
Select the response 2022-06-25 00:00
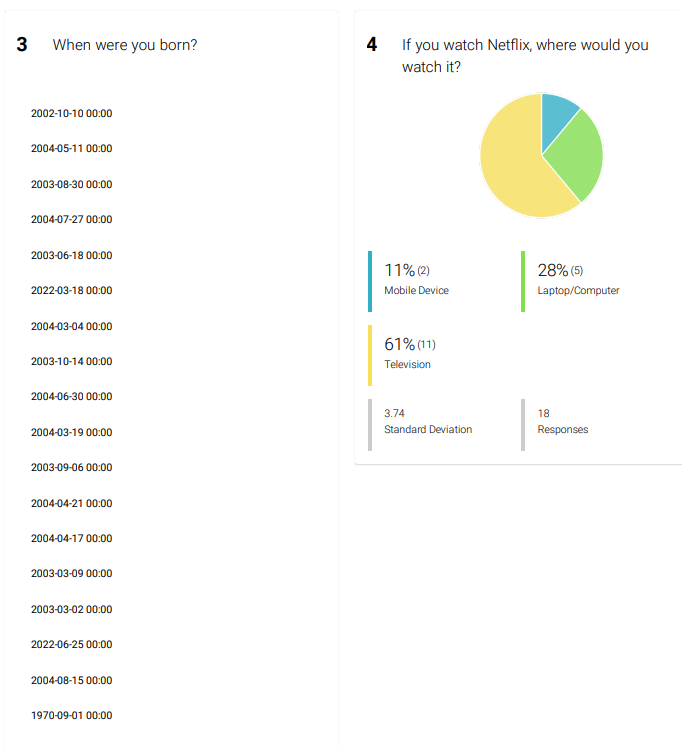pyautogui.click(x=72, y=644)
